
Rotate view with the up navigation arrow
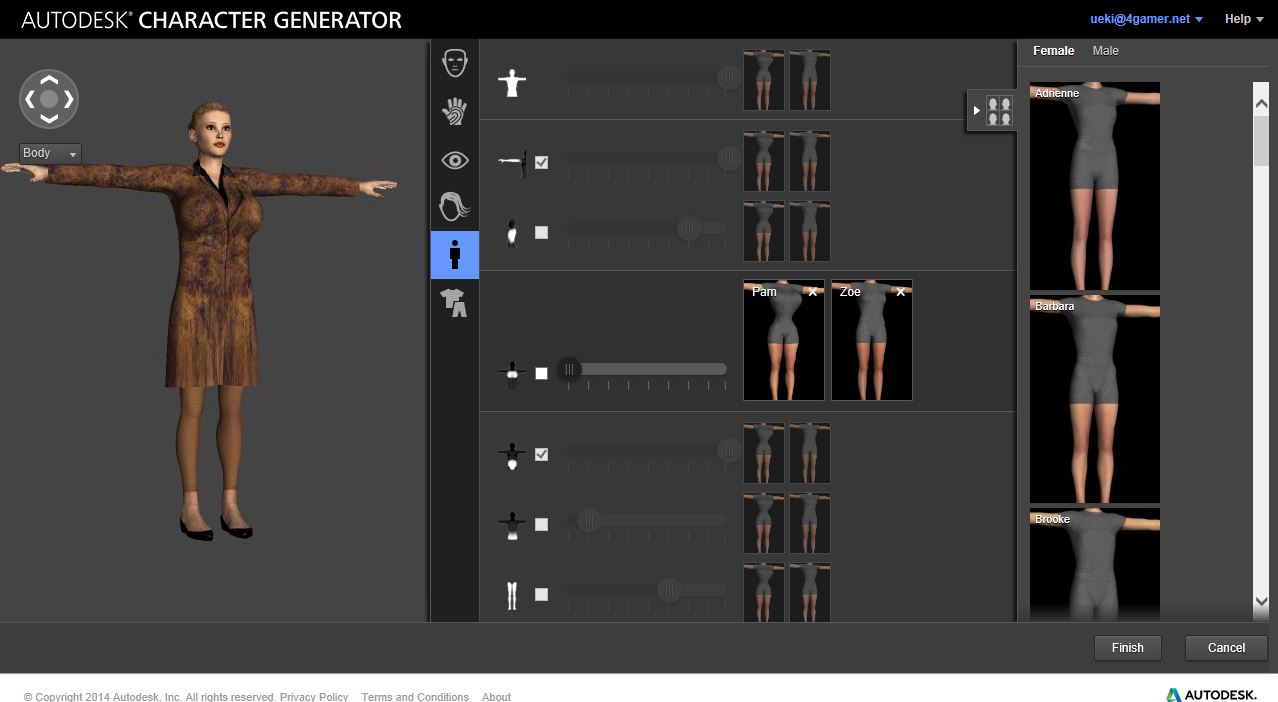(x=49, y=80)
